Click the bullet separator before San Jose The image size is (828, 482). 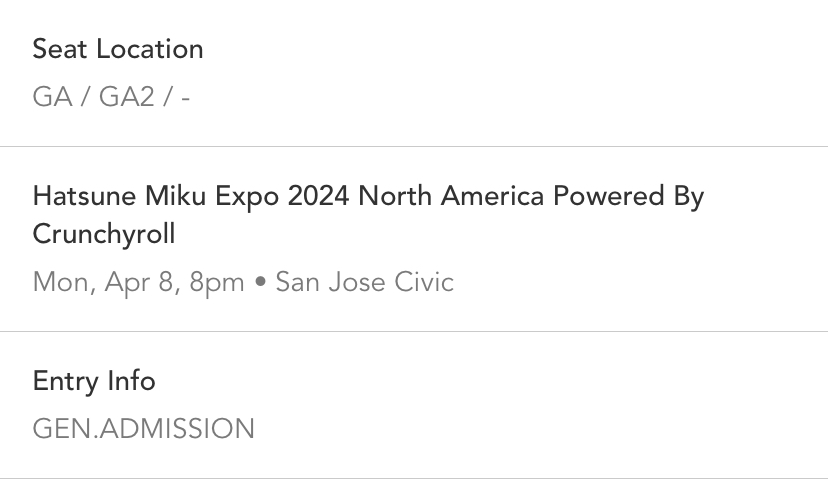tap(260, 283)
